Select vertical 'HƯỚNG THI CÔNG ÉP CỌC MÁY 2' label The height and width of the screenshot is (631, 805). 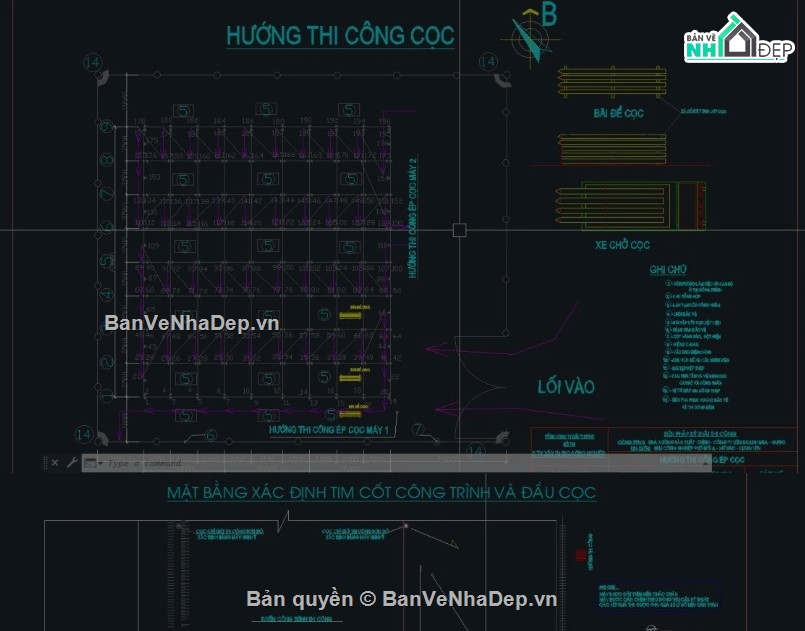[413, 218]
